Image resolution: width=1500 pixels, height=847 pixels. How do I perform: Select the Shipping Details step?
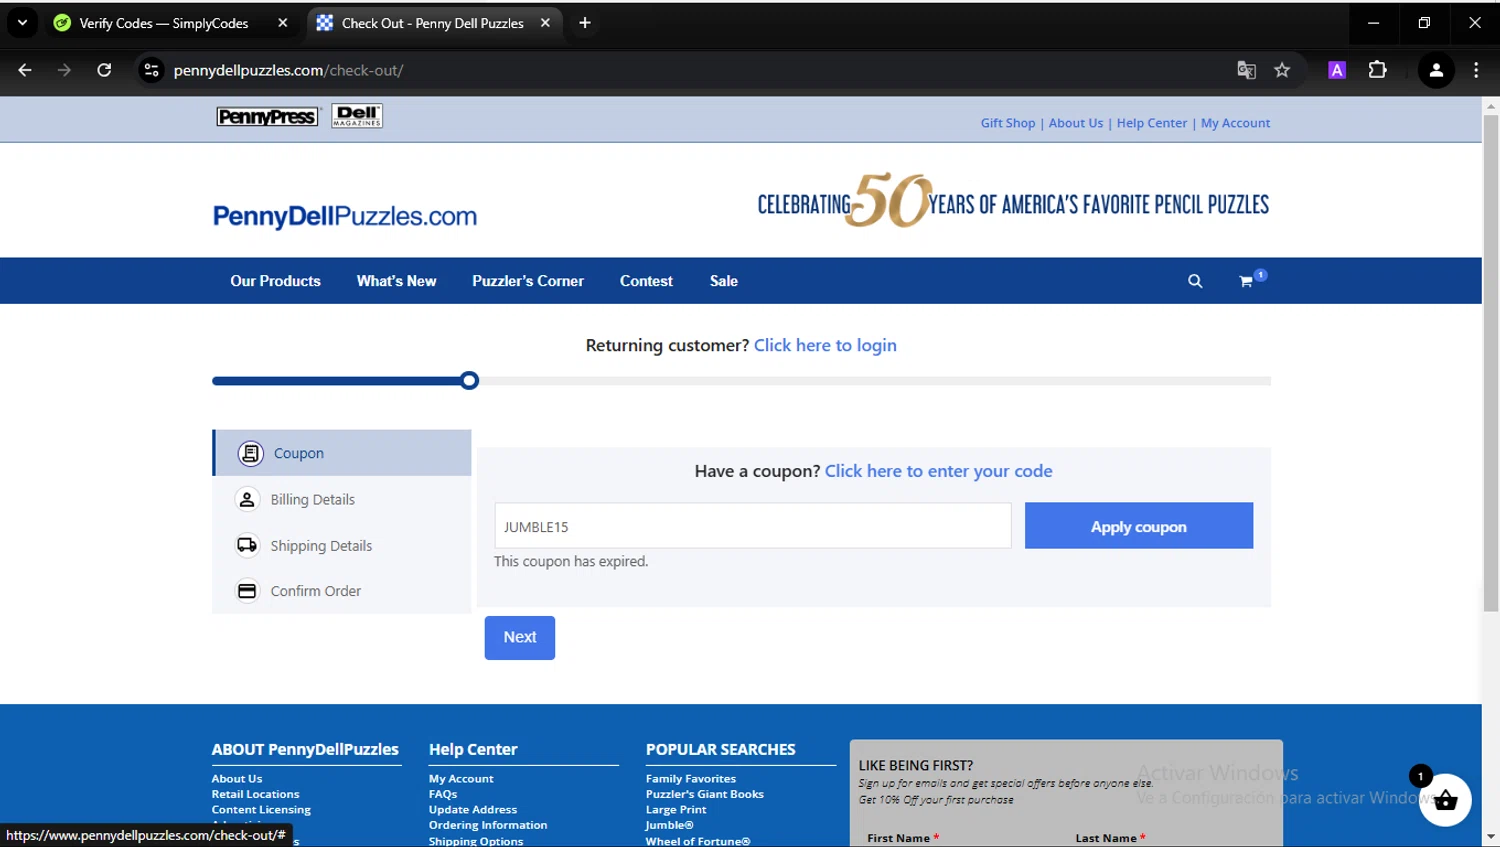pyautogui.click(x=342, y=545)
